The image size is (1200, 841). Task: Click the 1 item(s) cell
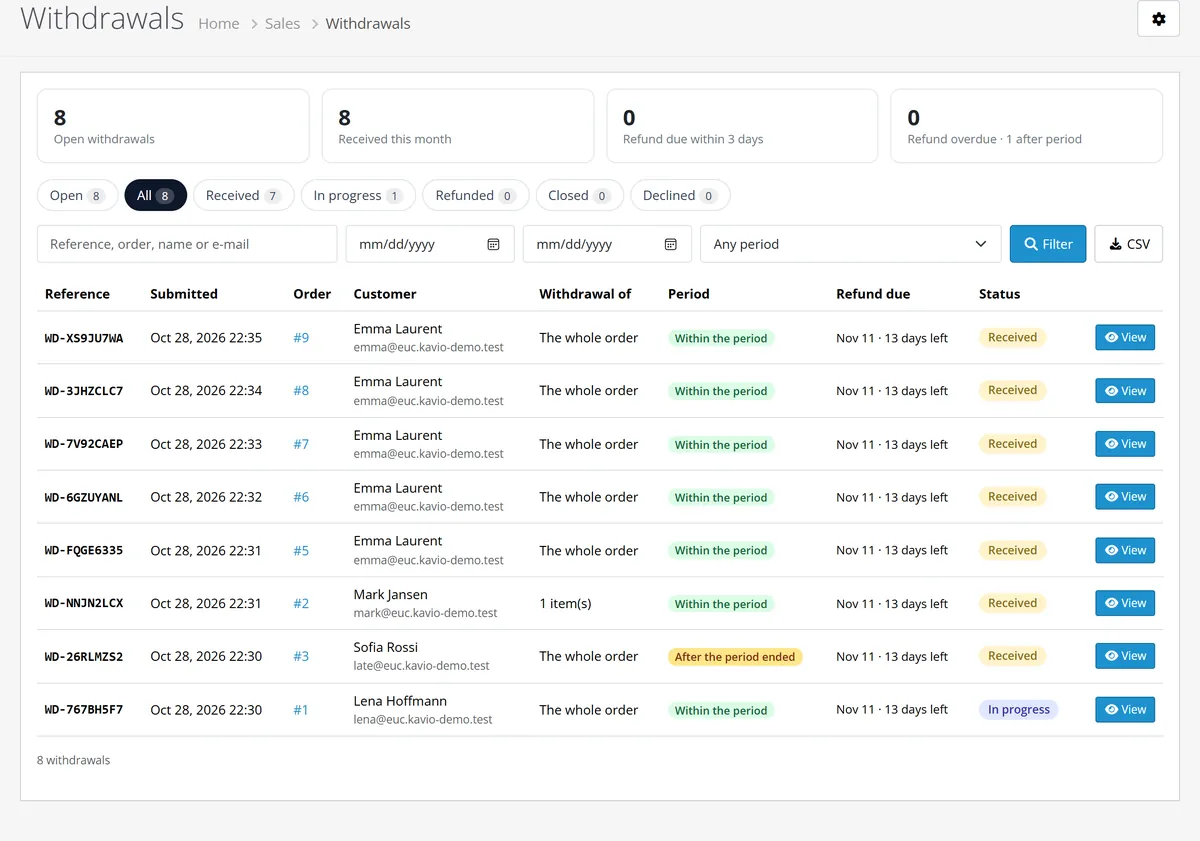pyautogui.click(x=565, y=604)
